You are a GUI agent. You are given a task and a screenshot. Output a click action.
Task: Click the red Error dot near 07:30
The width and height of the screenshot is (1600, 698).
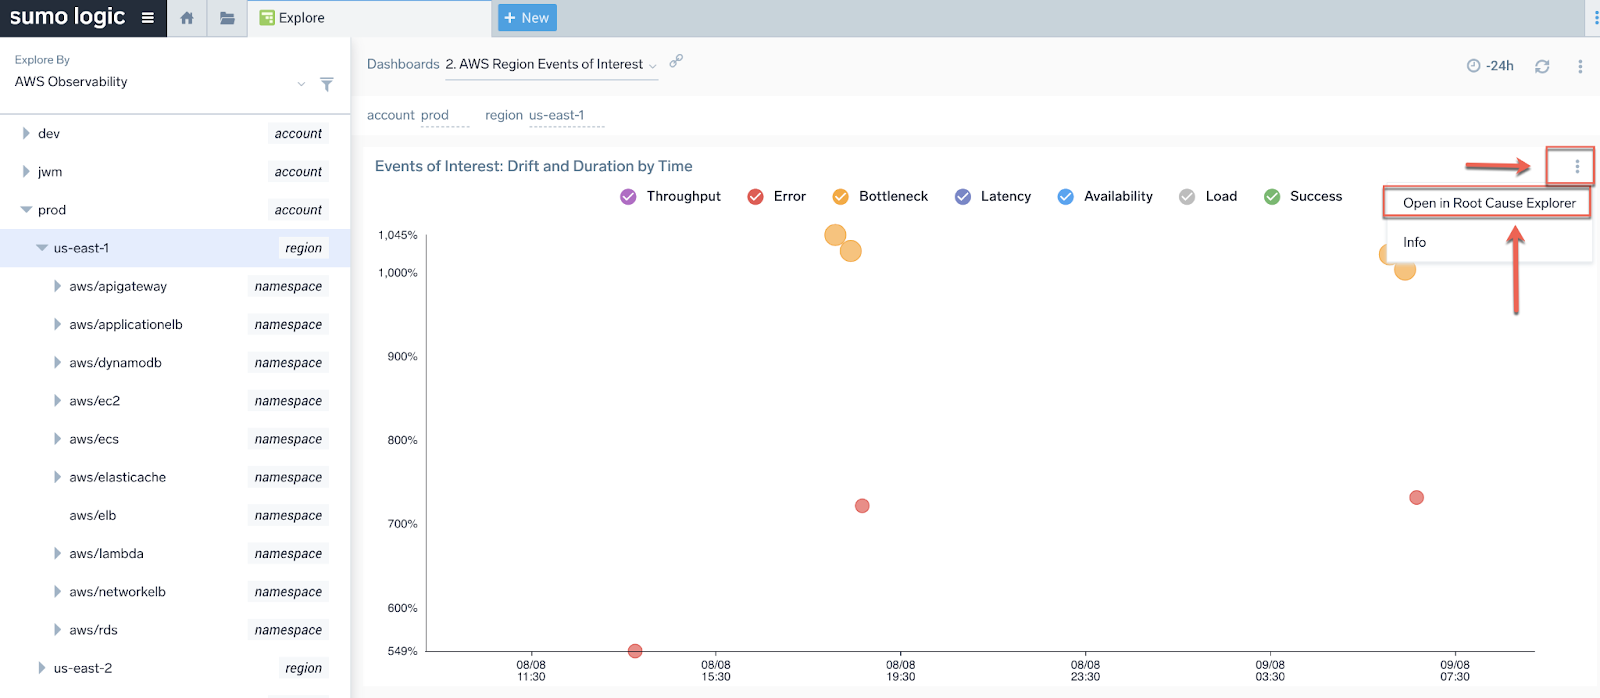click(1416, 498)
